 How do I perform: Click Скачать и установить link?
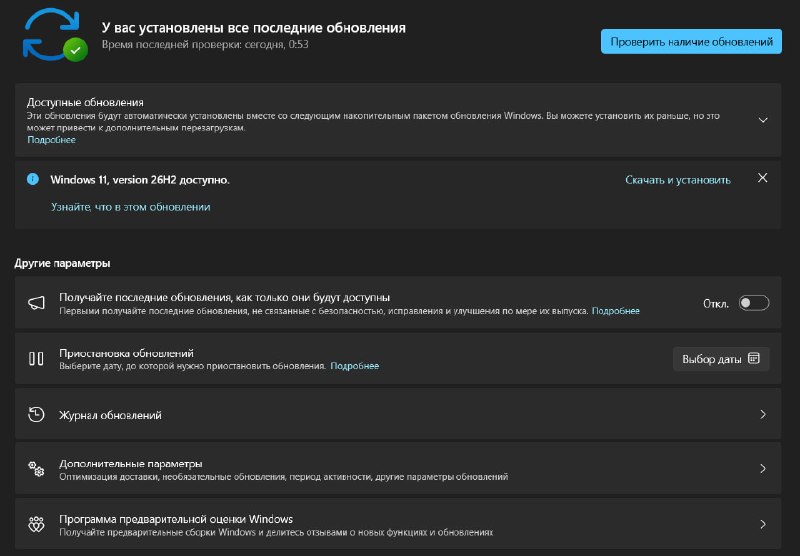pyautogui.click(x=678, y=180)
